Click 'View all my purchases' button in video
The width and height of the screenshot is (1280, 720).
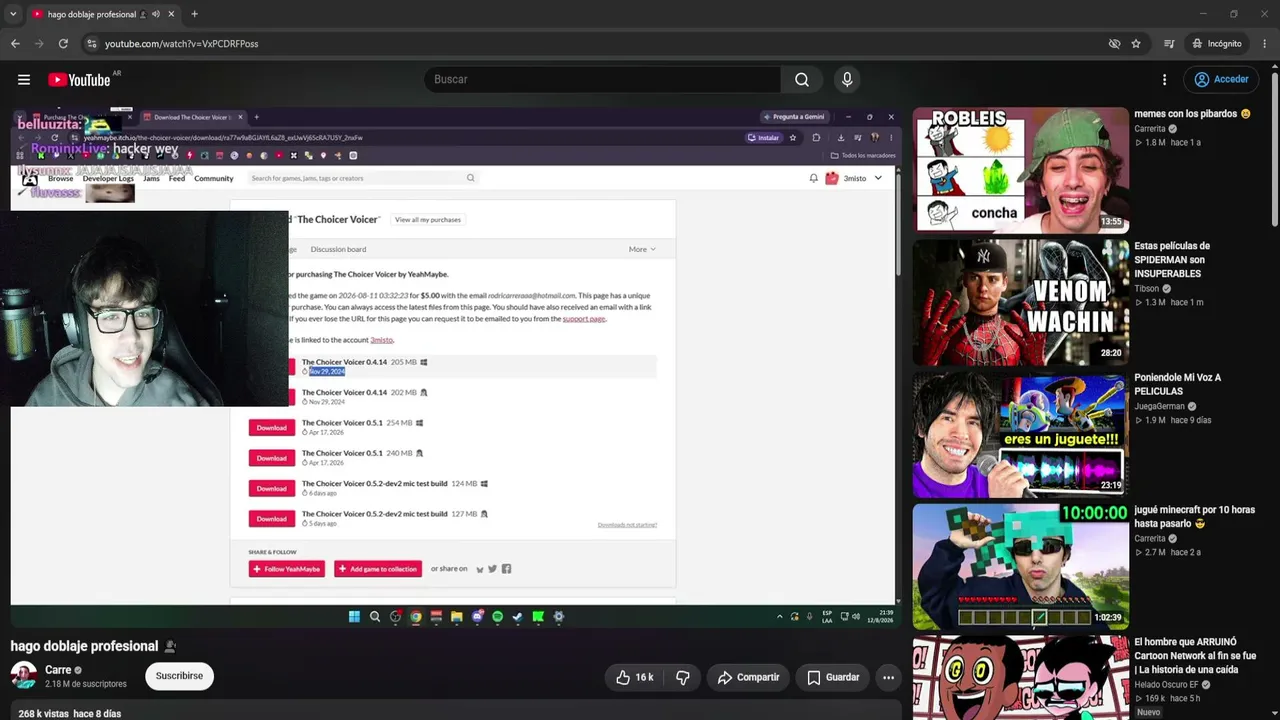coord(428,220)
